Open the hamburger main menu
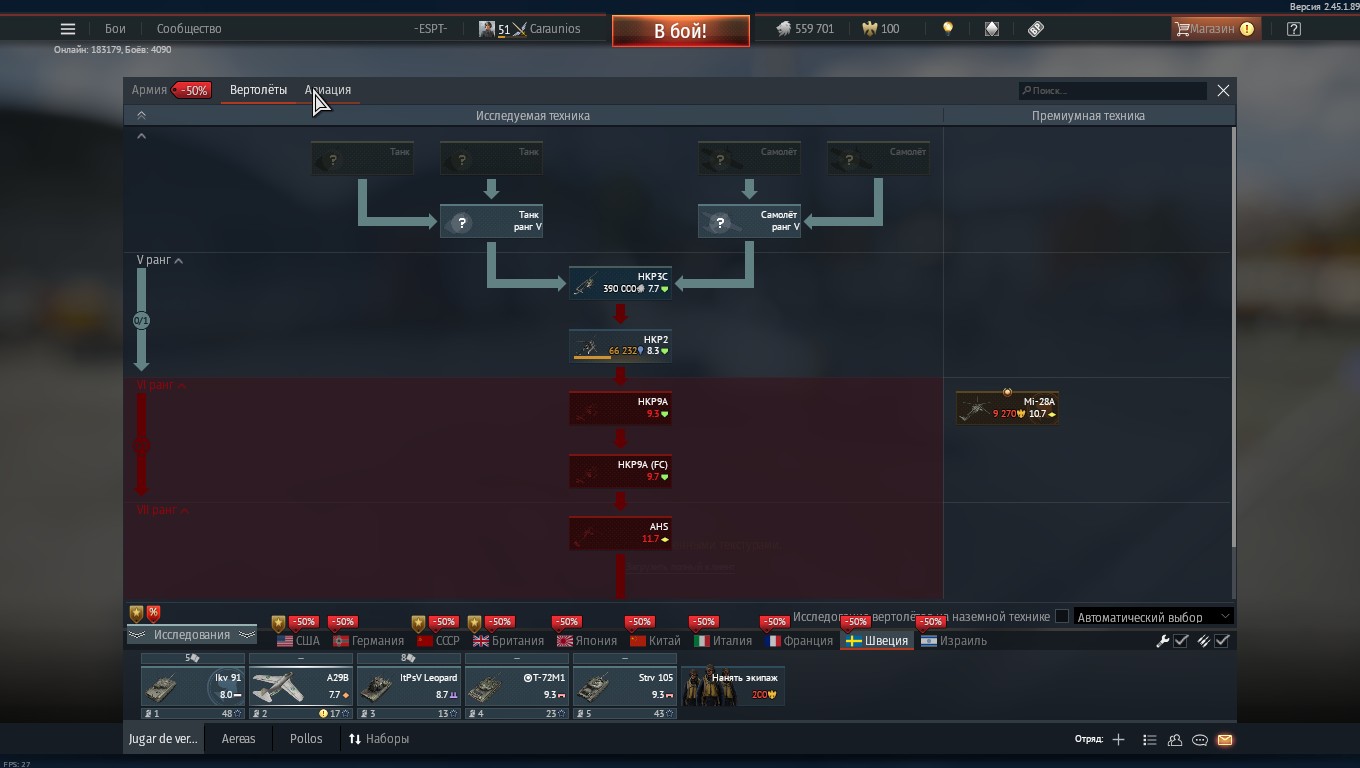Image resolution: width=1360 pixels, height=768 pixels. tap(68, 29)
